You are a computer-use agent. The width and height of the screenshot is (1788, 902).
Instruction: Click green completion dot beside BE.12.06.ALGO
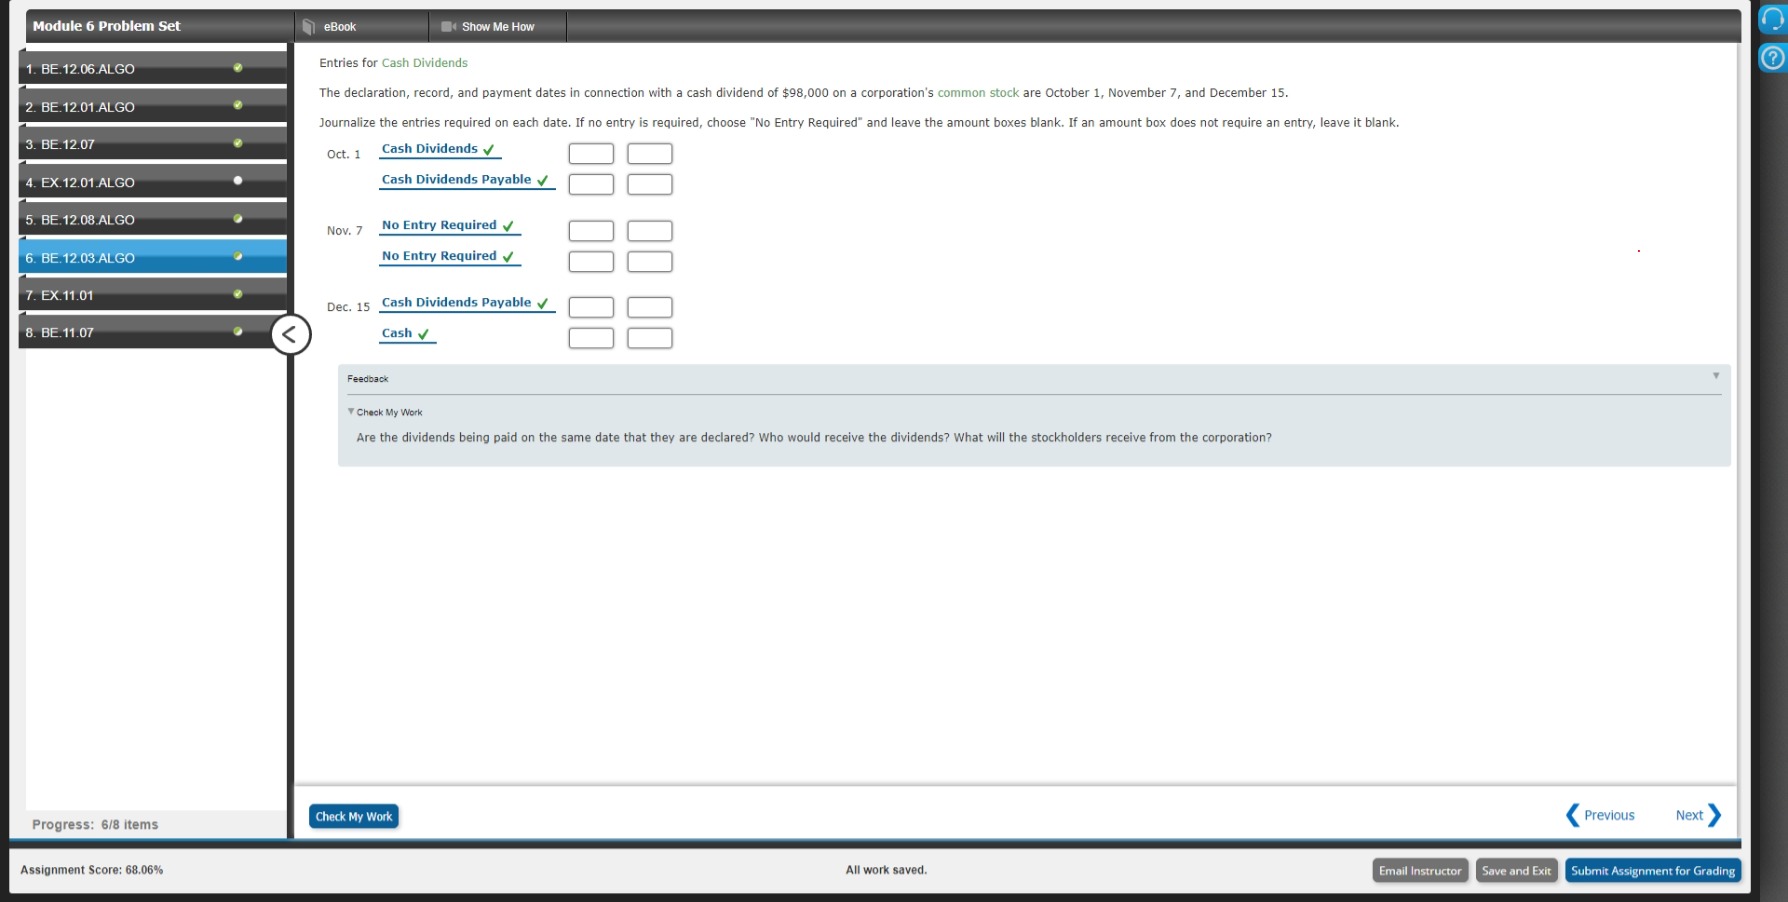pos(237,68)
